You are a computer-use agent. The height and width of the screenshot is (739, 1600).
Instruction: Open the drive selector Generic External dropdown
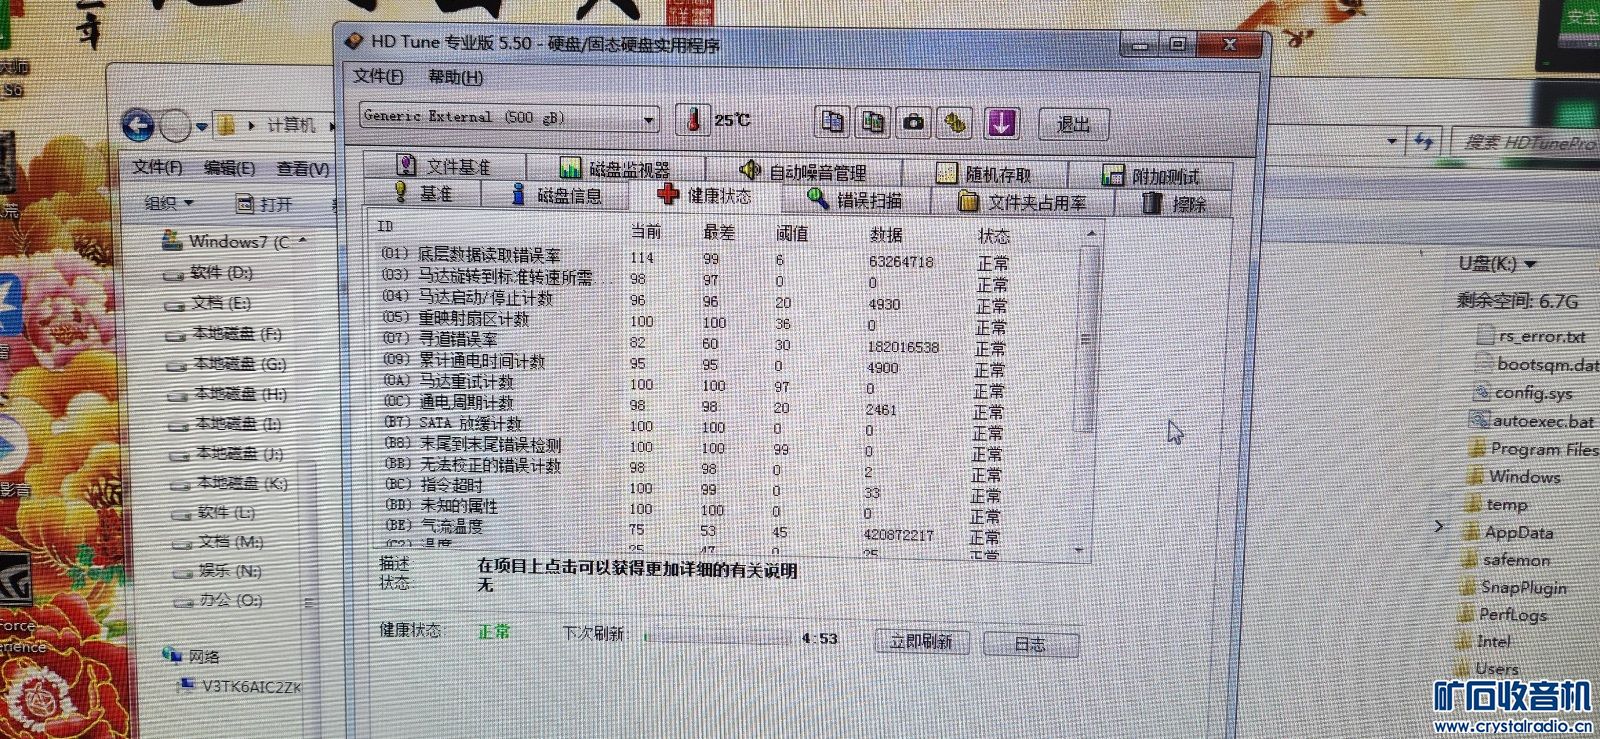tap(509, 117)
